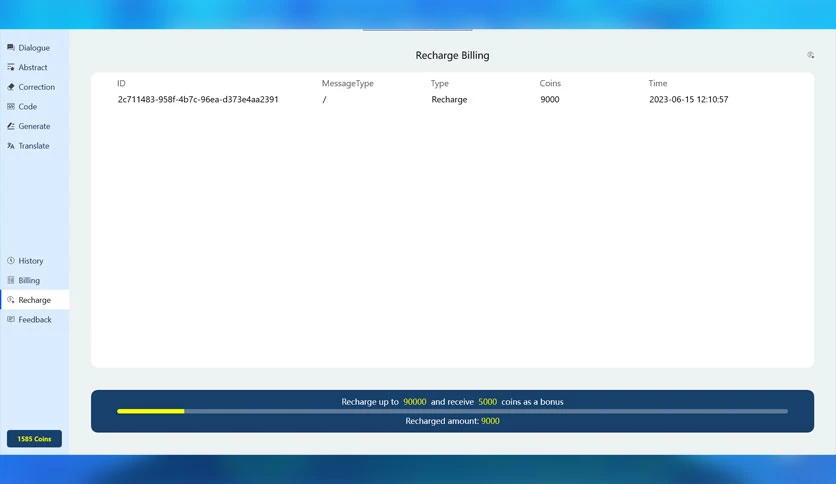This screenshot has width=836, height=484.
Task: Select the Feedback icon in sidebar
Action: (11, 319)
